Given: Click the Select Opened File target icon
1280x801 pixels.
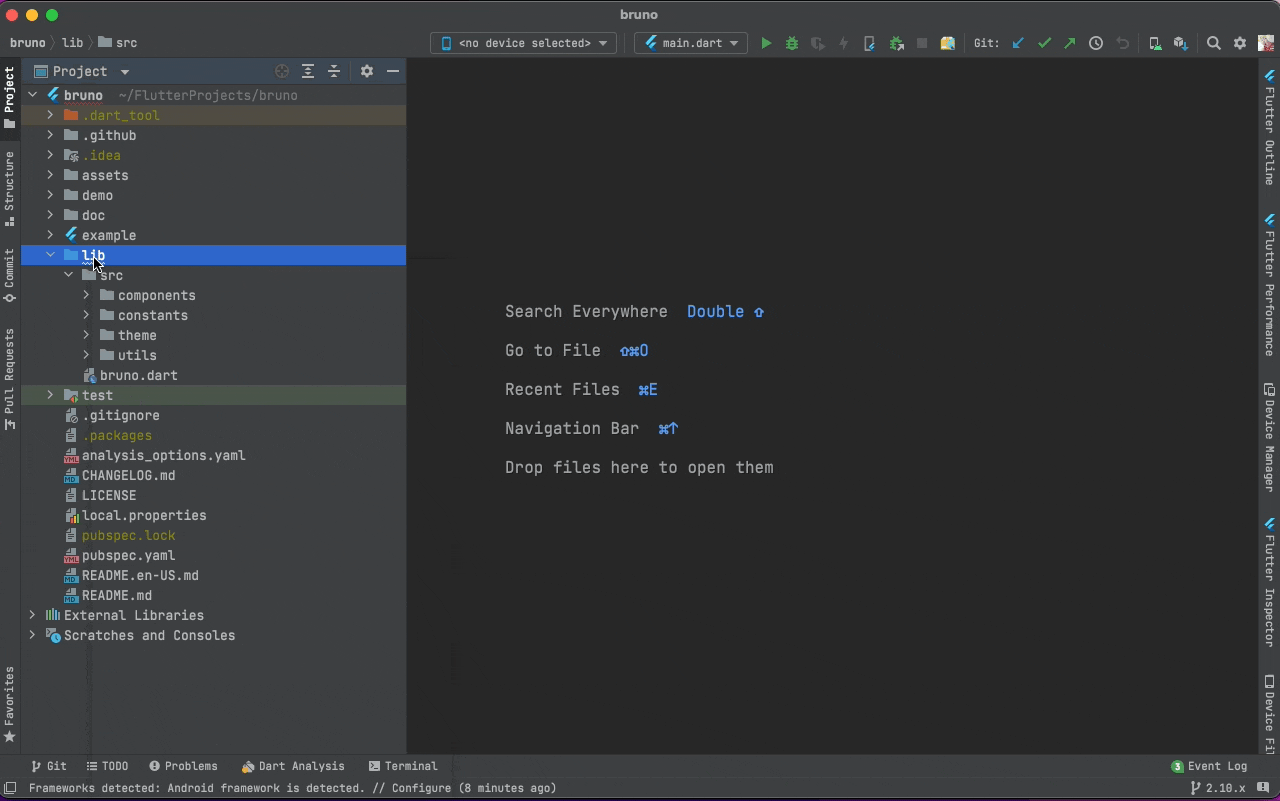Looking at the screenshot, I should [x=282, y=71].
